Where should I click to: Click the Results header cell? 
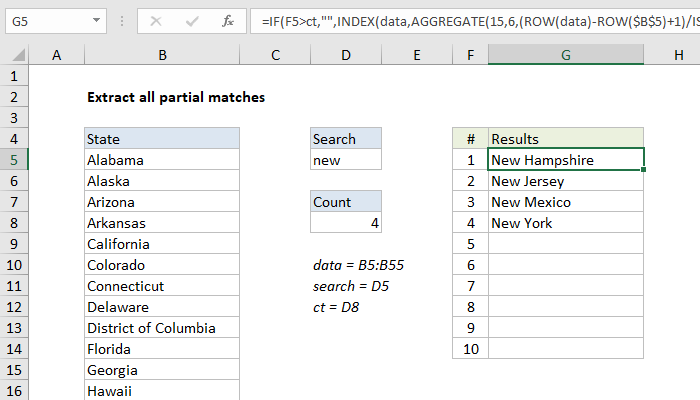(565, 139)
